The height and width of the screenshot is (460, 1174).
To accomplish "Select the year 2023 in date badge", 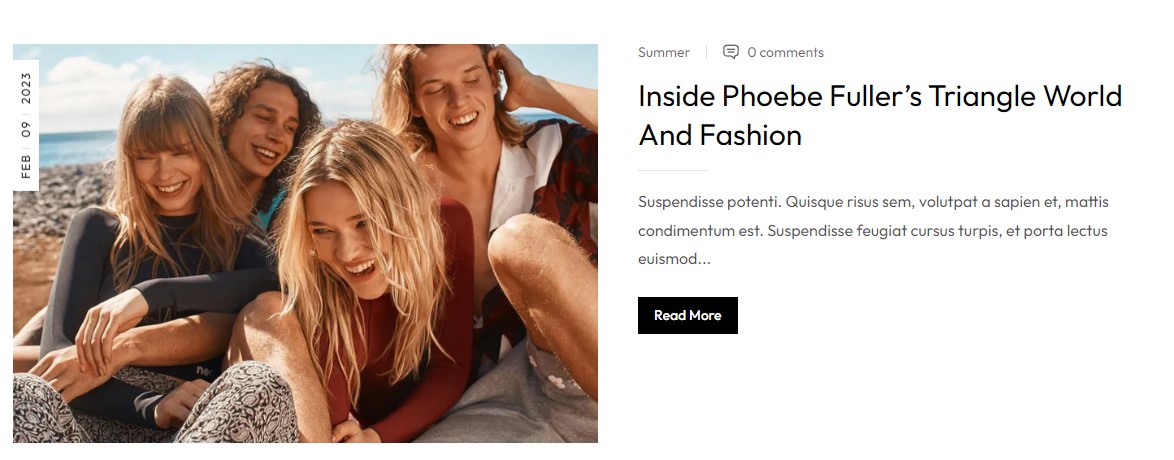I will tap(26, 88).
